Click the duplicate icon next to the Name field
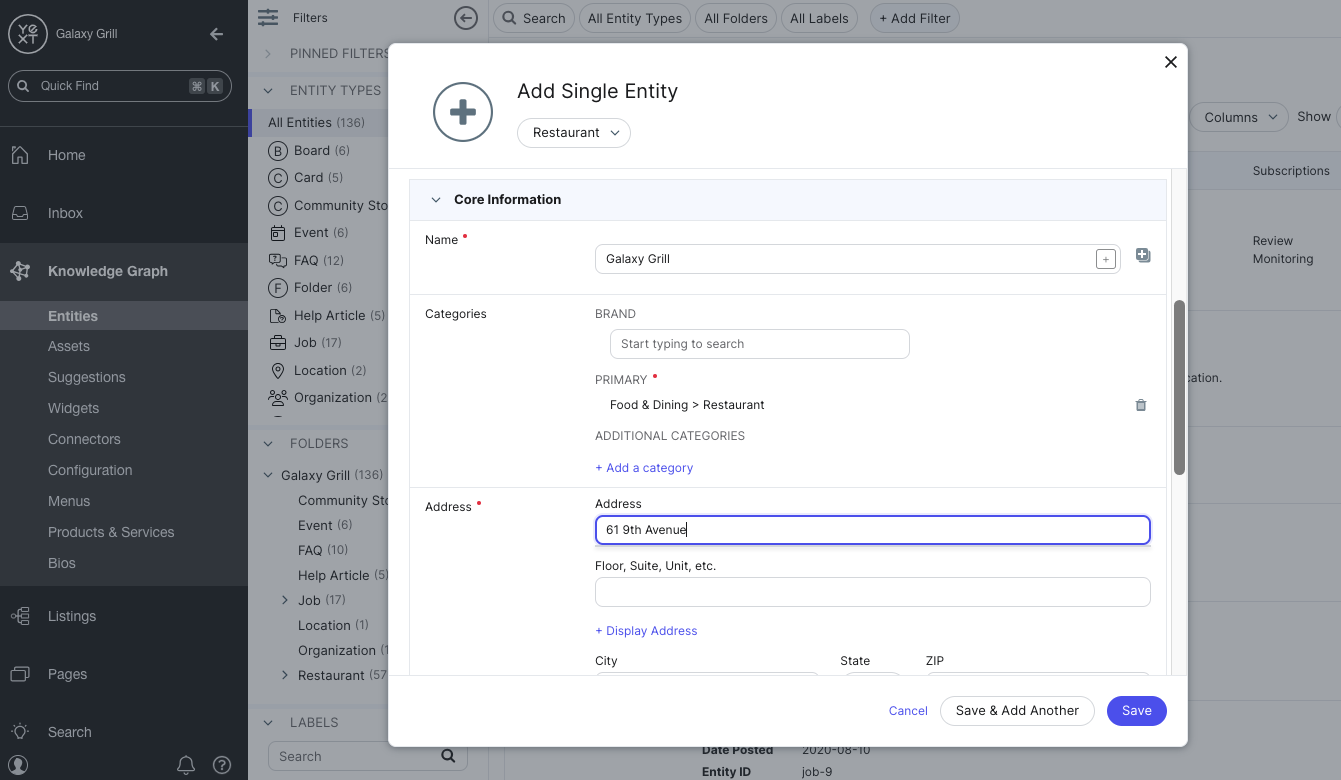Image resolution: width=1341 pixels, height=780 pixels. pos(1143,255)
